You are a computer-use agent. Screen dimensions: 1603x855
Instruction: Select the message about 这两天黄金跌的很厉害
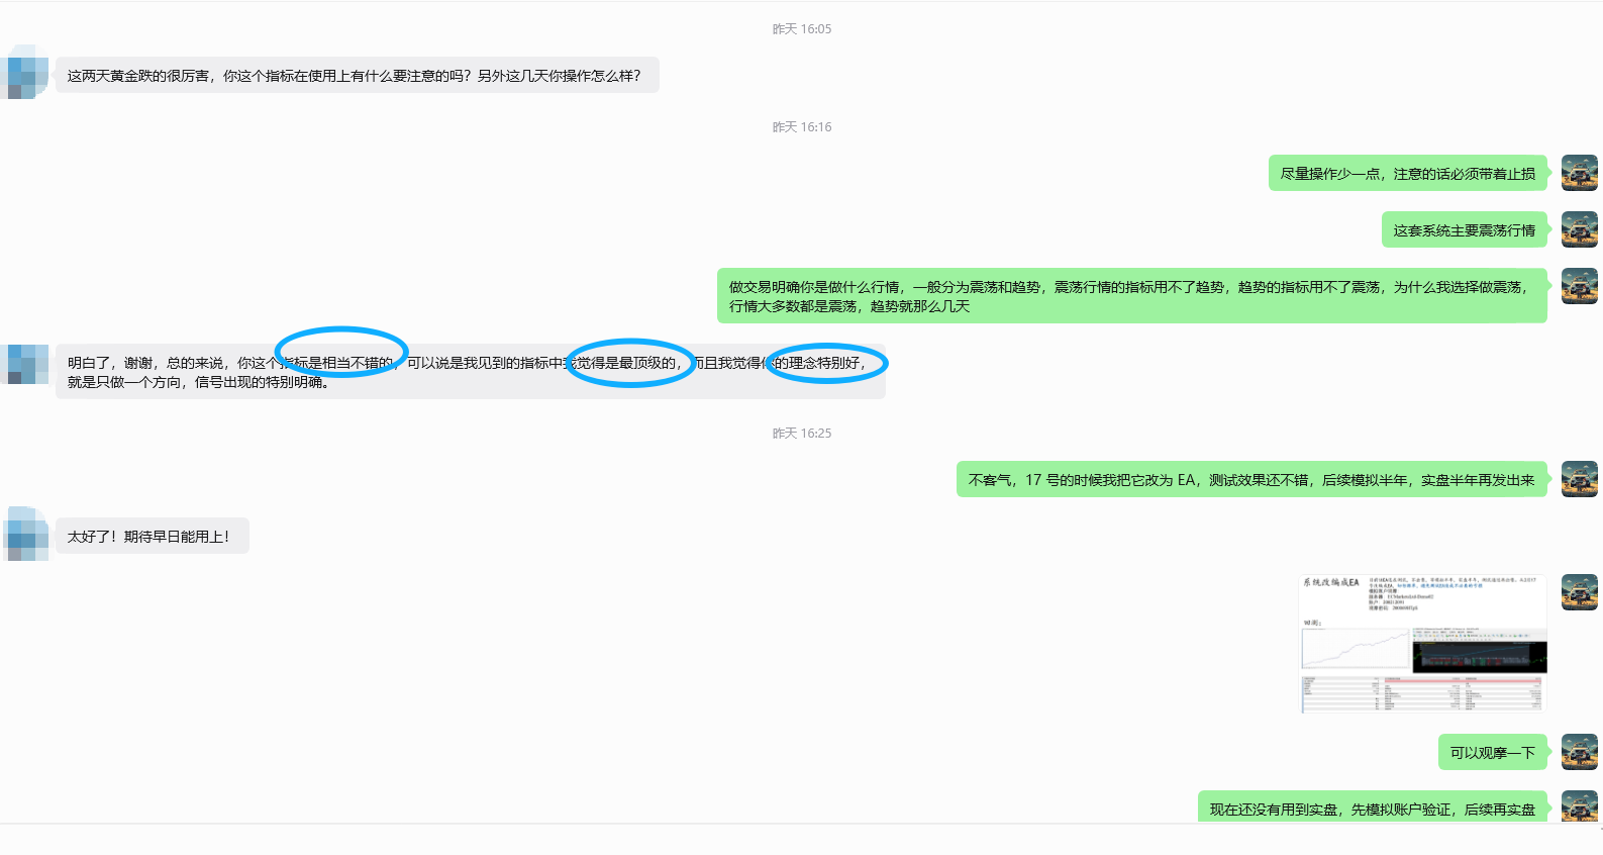[357, 75]
